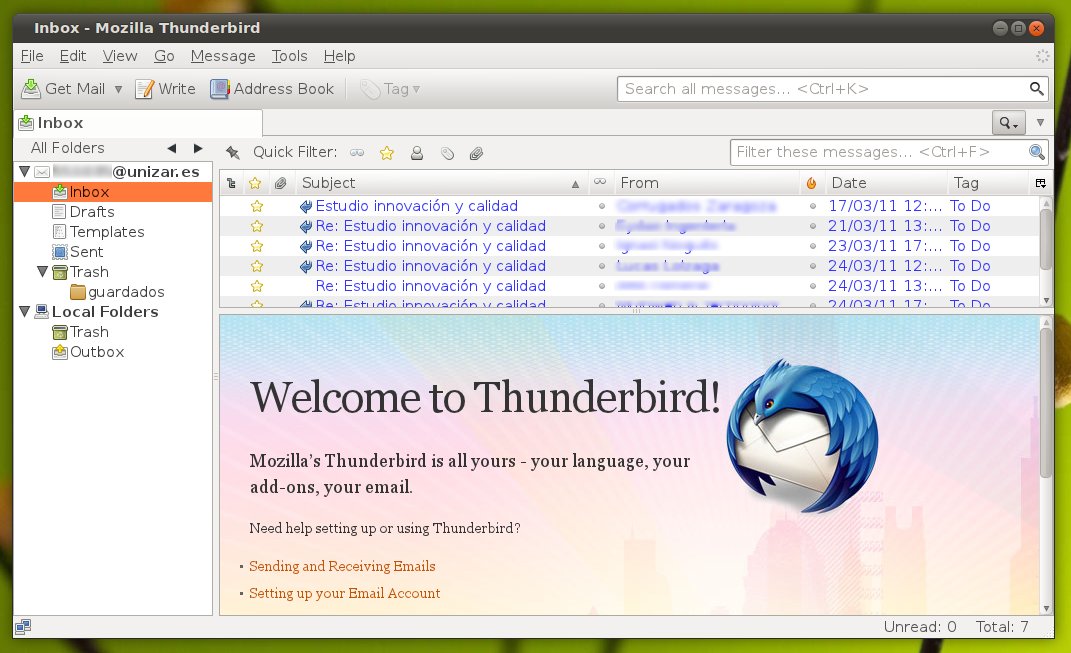Viewport: 1071px width, 653px height.
Task: Open message dated 24/03/11 13:...
Action: coord(629,286)
